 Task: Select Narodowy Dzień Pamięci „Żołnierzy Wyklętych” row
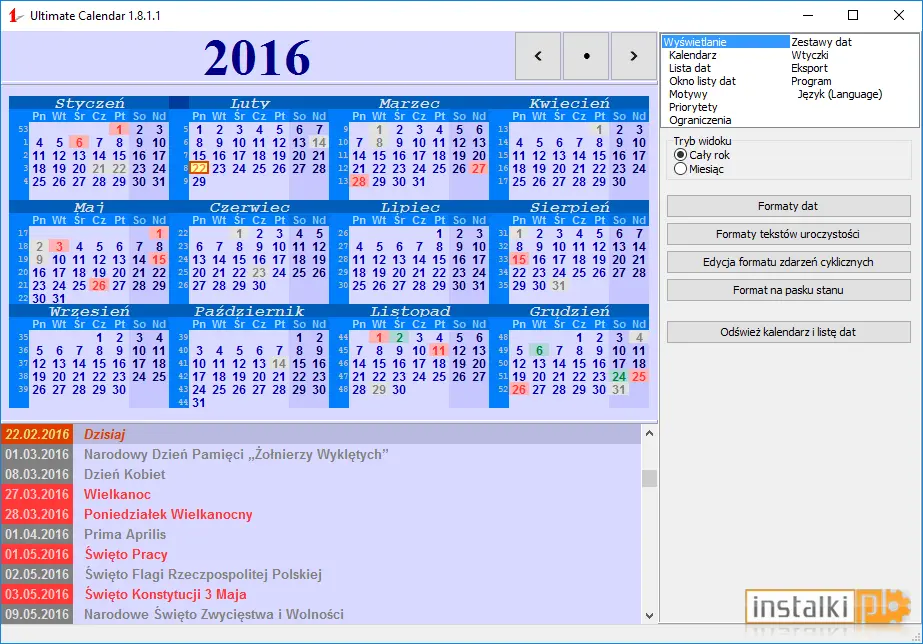(321, 454)
